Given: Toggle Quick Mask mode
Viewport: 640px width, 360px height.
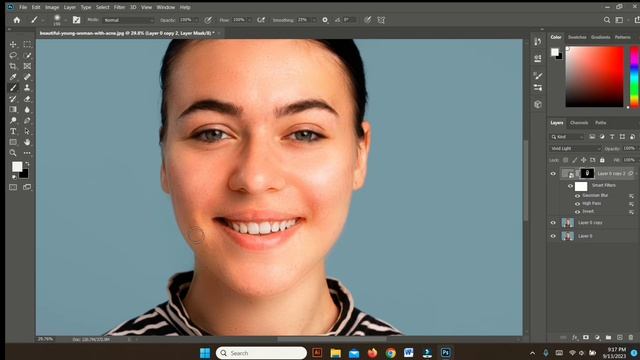Looking at the screenshot, I should tap(13, 187).
